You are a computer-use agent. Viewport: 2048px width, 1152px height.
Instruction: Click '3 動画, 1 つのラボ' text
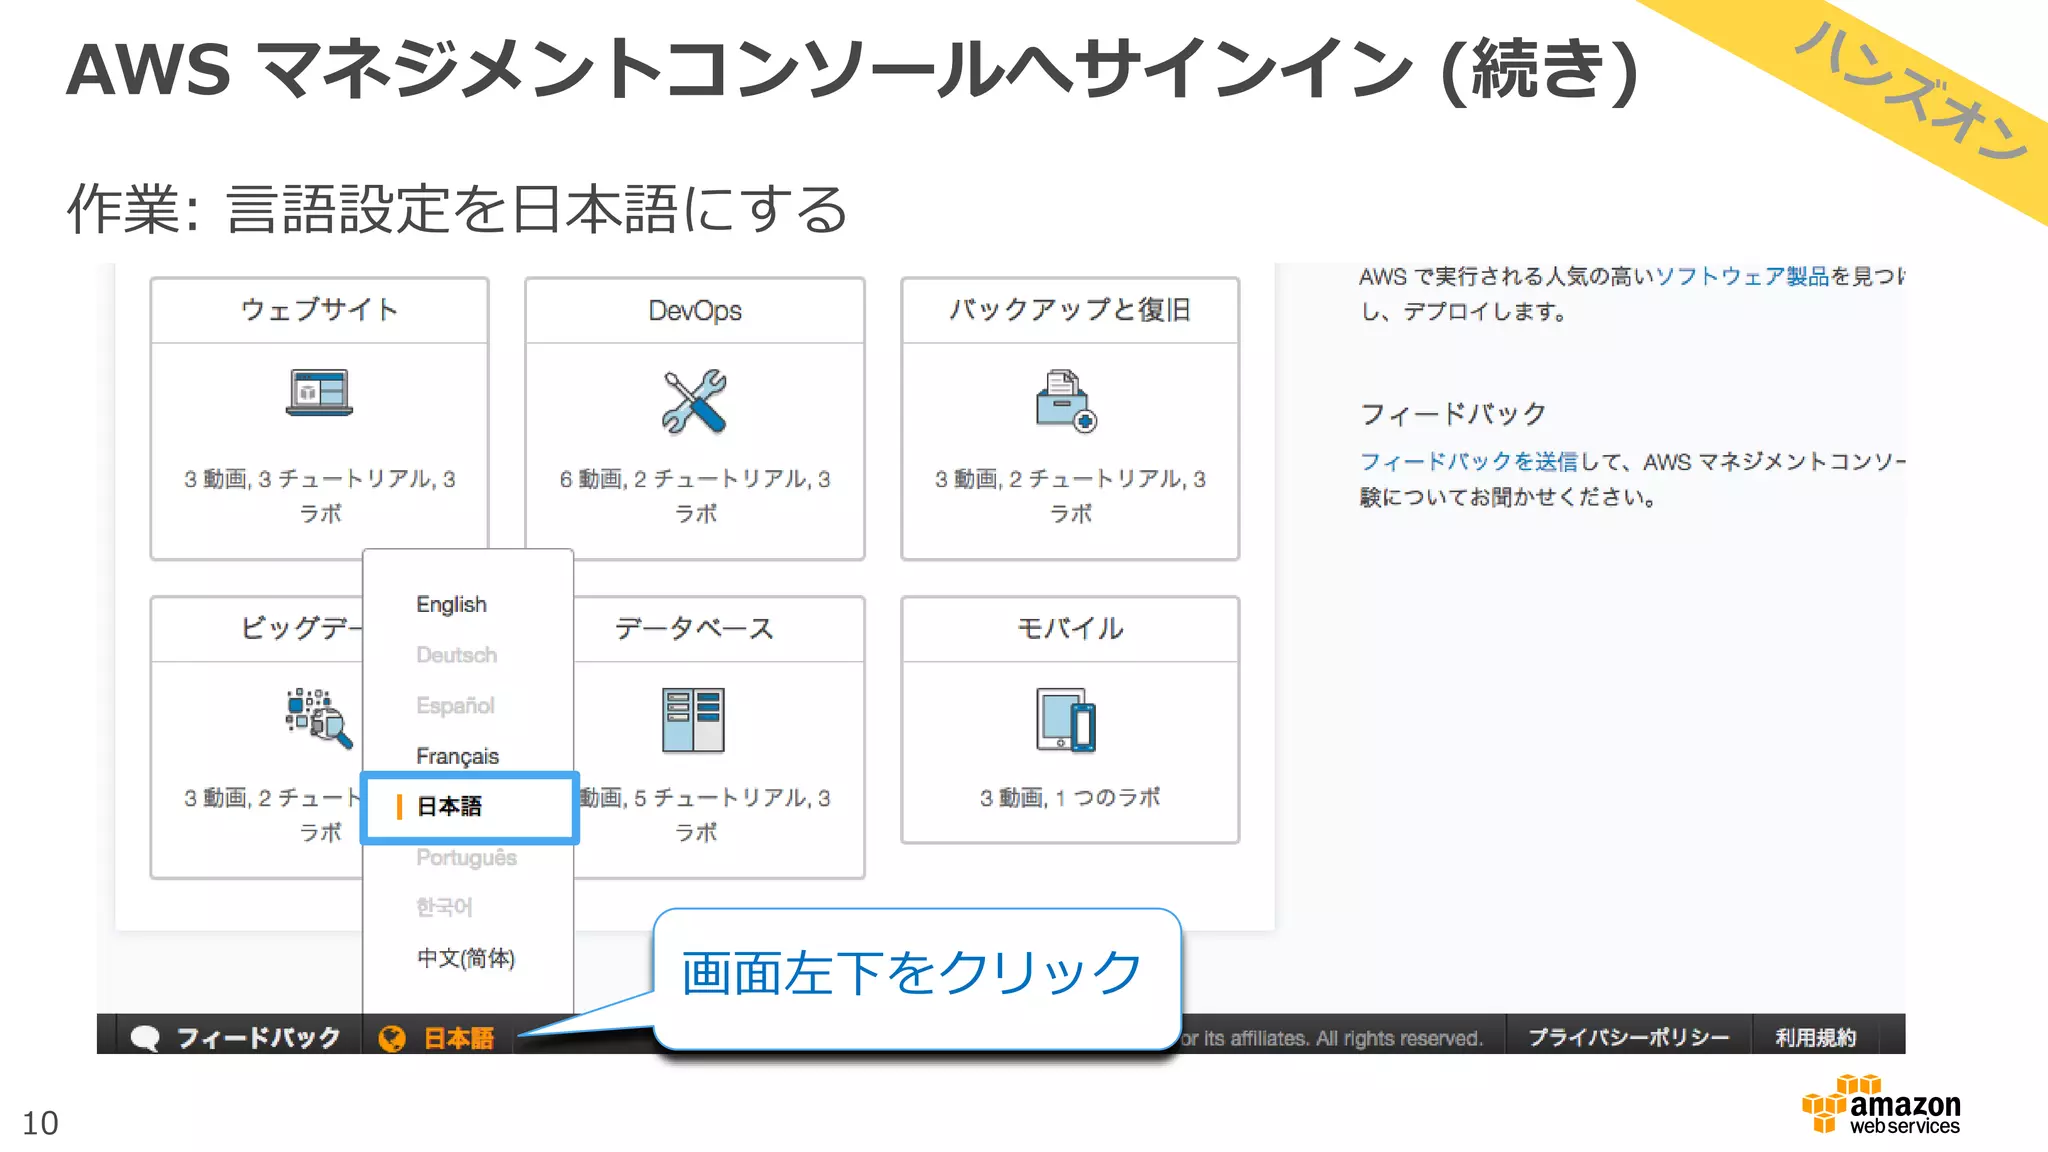1070,797
